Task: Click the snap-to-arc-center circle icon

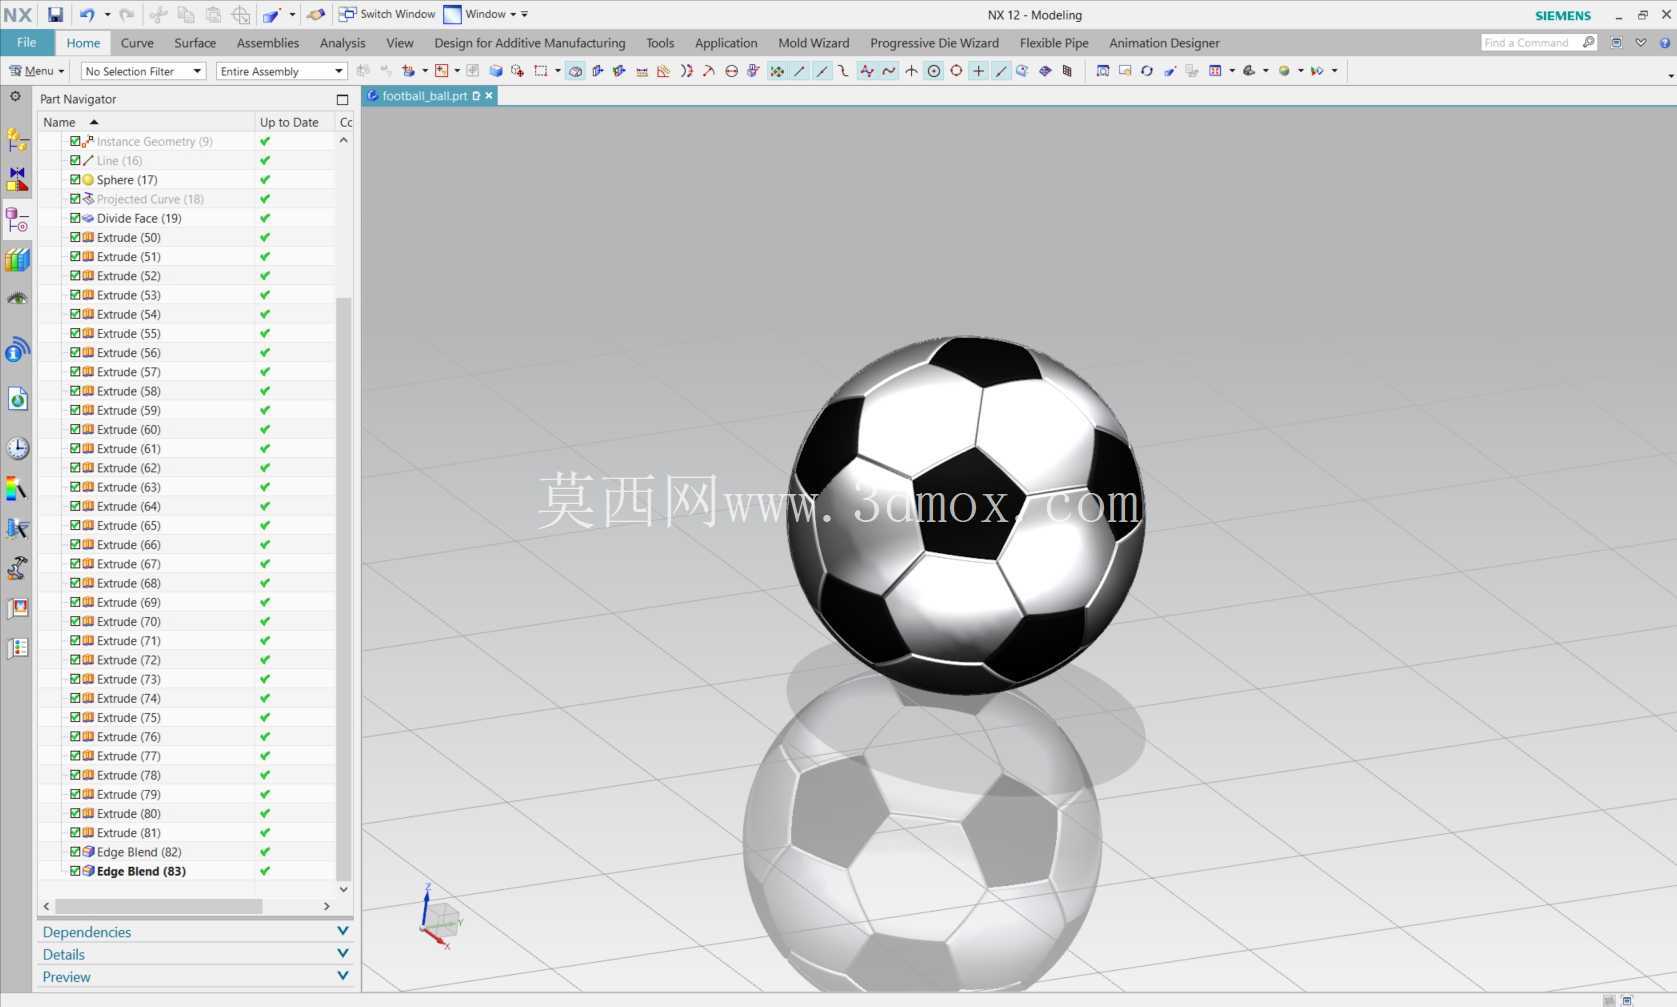Action: (x=934, y=71)
